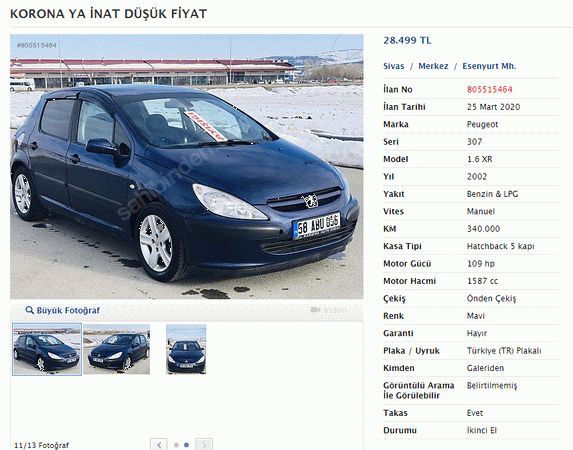Select the first pagination dot

(x=176, y=445)
